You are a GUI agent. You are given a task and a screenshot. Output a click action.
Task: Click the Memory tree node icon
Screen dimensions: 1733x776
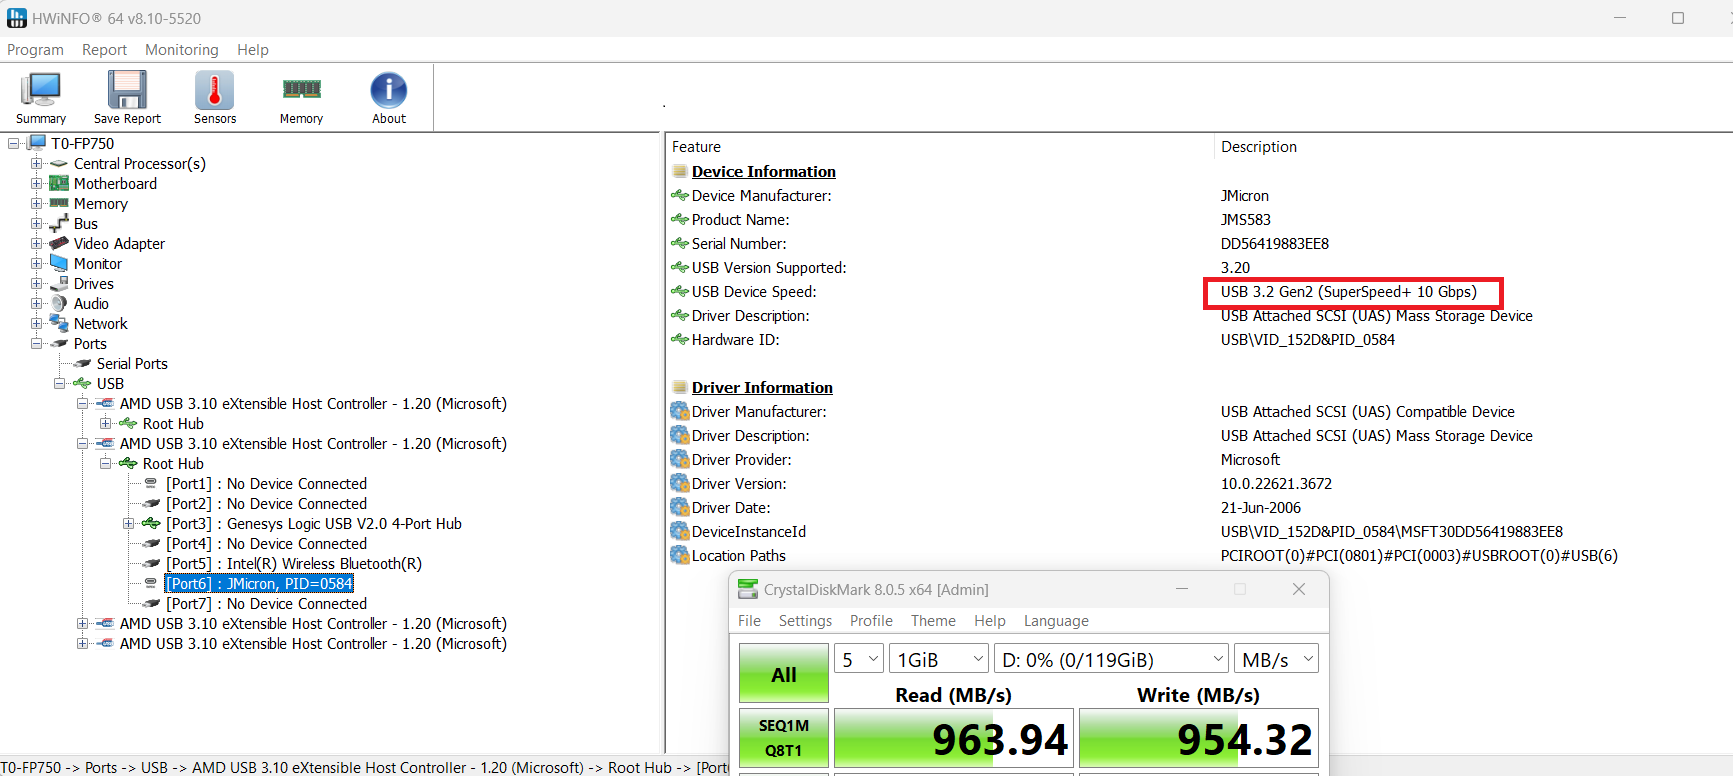pyautogui.click(x=59, y=203)
